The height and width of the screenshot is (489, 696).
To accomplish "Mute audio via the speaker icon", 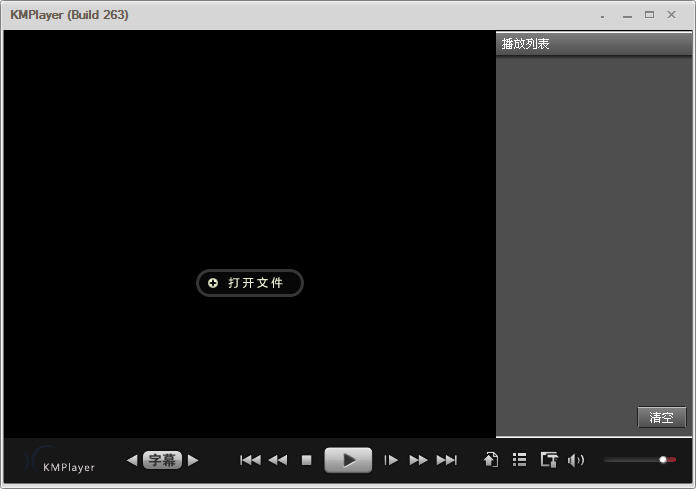I will click(576, 460).
